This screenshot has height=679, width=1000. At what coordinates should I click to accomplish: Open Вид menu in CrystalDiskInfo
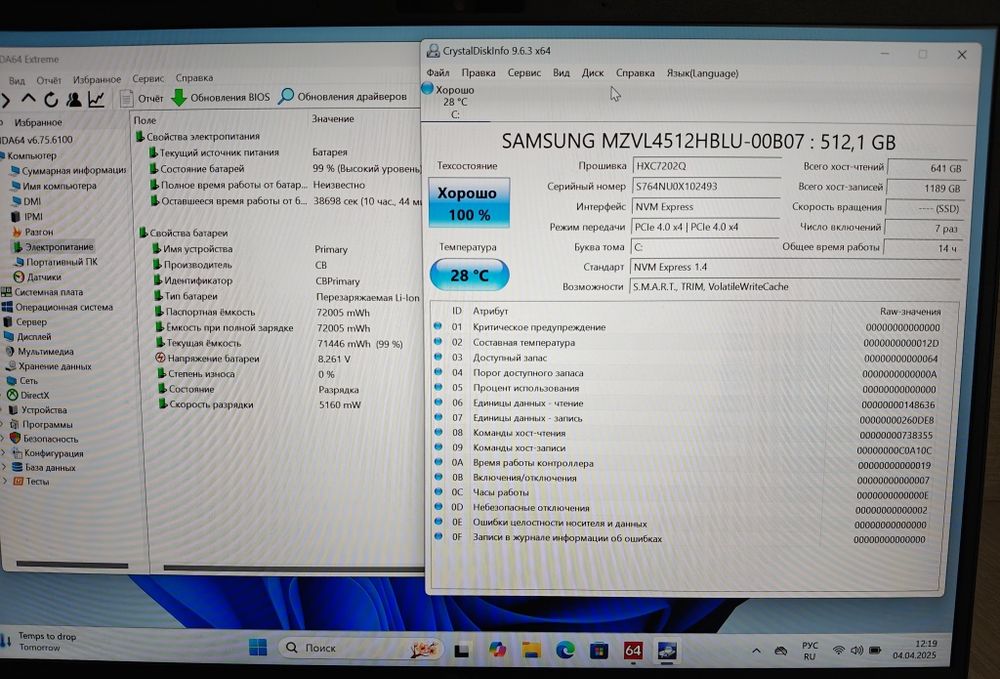(x=561, y=73)
